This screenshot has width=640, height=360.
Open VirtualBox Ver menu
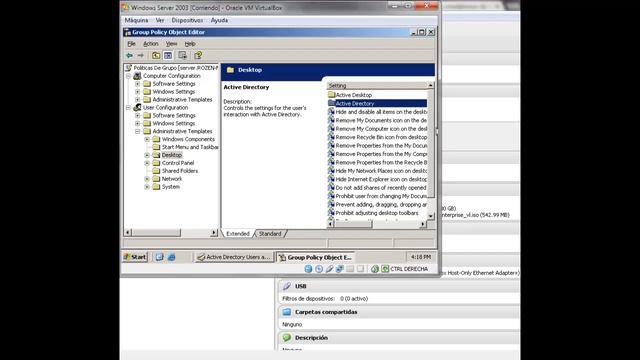pyautogui.click(x=160, y=20)
